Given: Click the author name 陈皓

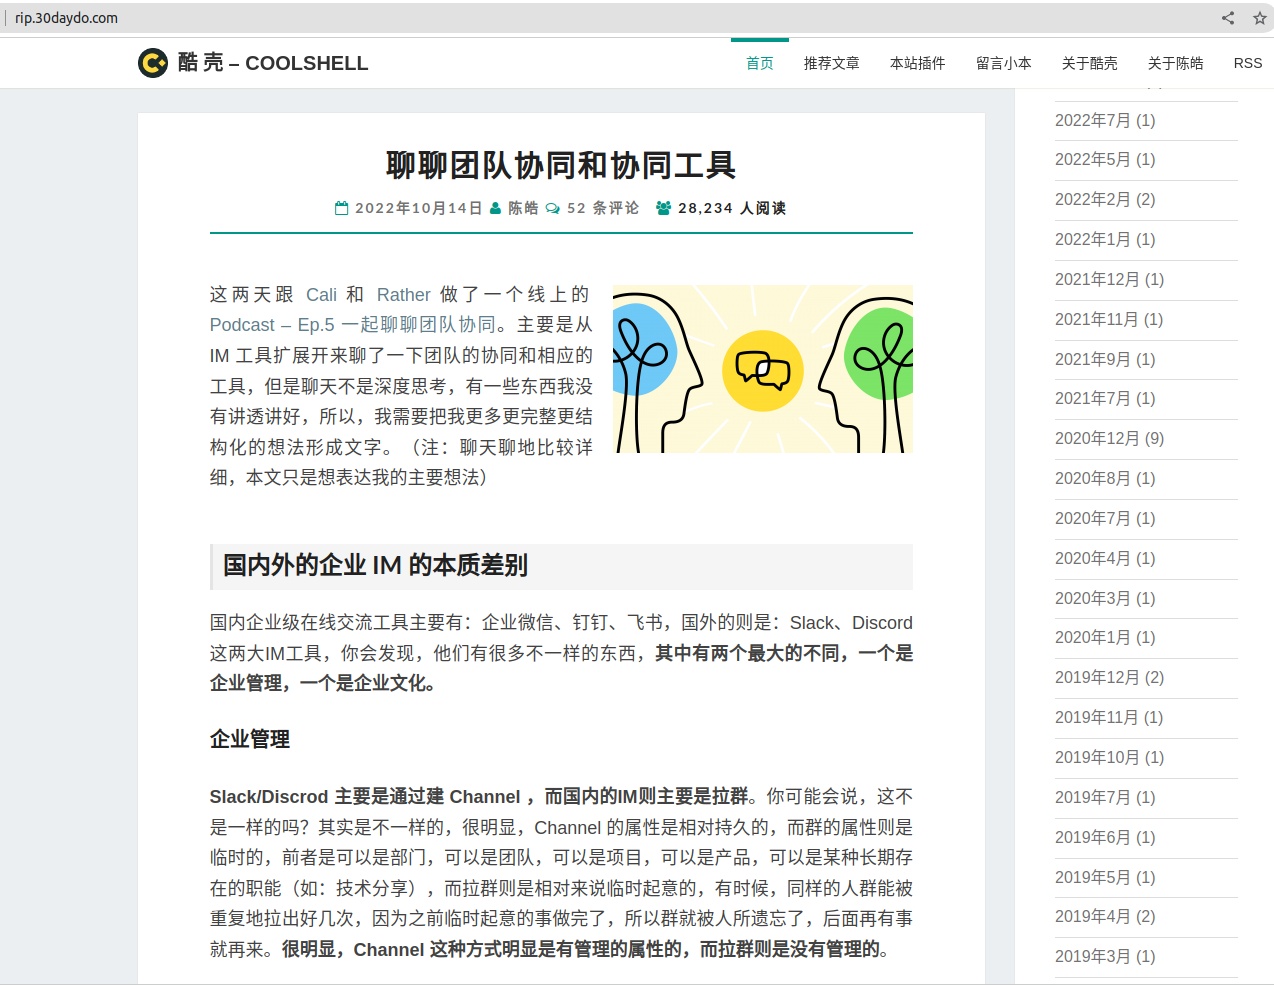Looking at the screenshot, I should pos(523,208).
